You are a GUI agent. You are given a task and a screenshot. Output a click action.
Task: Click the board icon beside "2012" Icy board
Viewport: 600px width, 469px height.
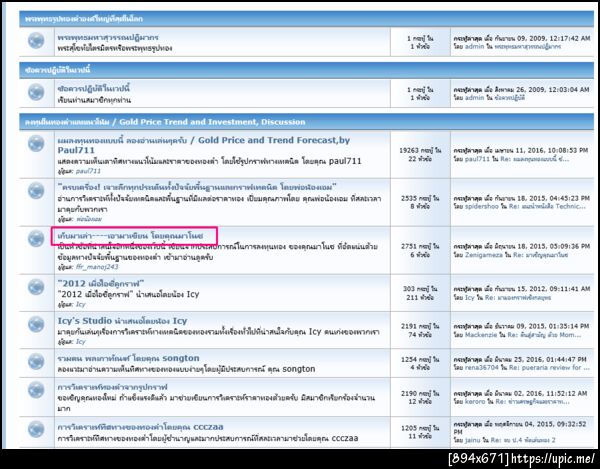pos(36,287)
